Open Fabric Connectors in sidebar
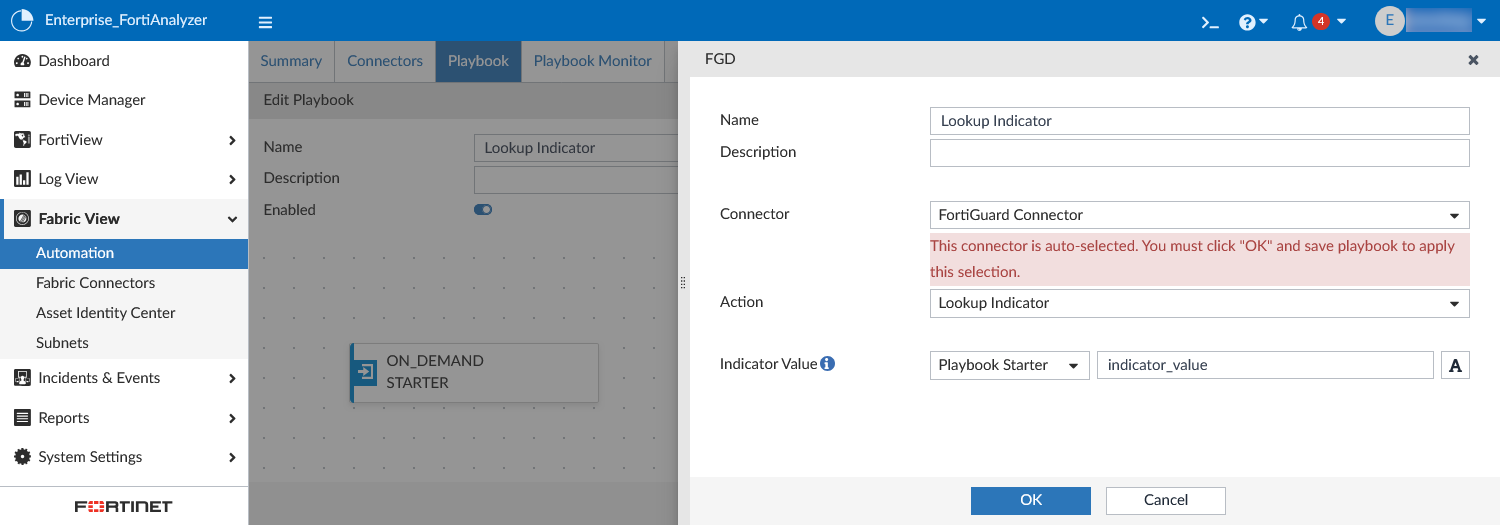The width and height of the screenshot is (1500, 525). click(96, 283)
